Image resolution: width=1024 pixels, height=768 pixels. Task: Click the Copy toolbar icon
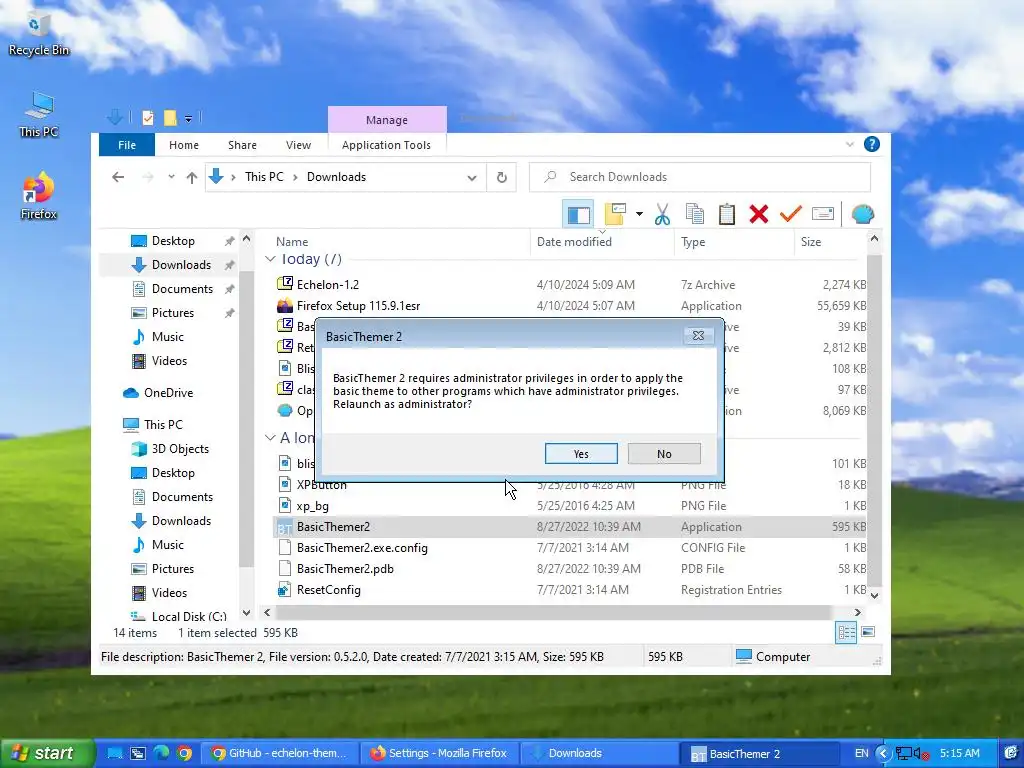pyautogui.click(x=694, y=214)
